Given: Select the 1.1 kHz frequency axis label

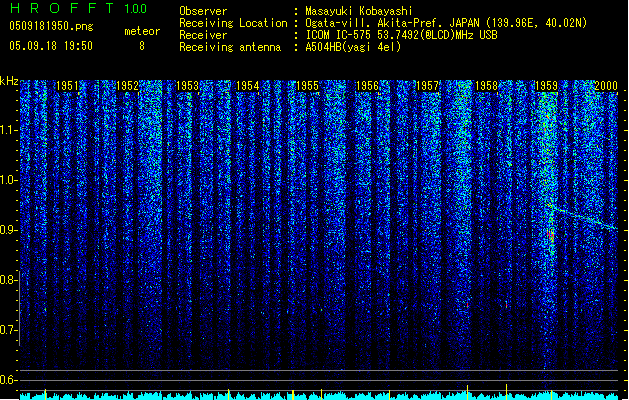Looking at the screenshot, I should (x=9, y=130).
